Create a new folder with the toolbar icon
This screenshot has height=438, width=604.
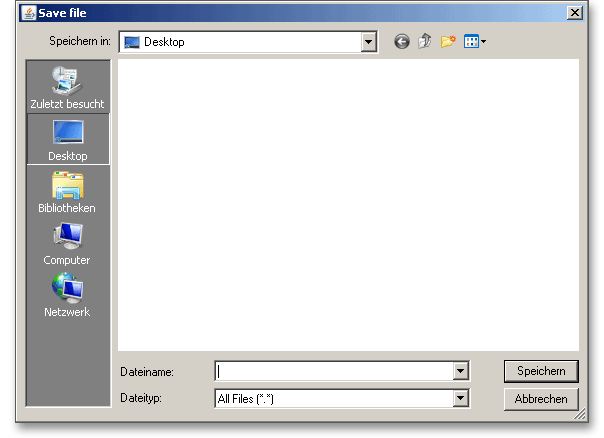click(x=448, y=42)
